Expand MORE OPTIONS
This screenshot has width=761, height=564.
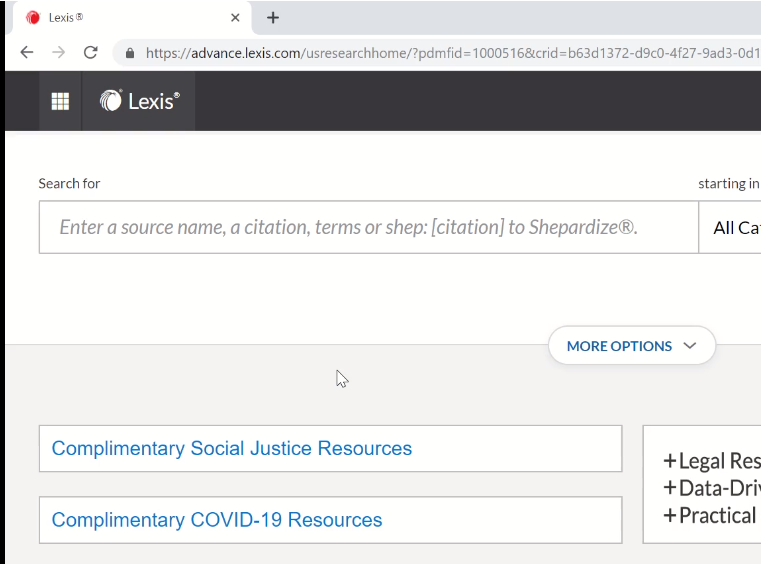pyautogui.click(x=632, y=346)
